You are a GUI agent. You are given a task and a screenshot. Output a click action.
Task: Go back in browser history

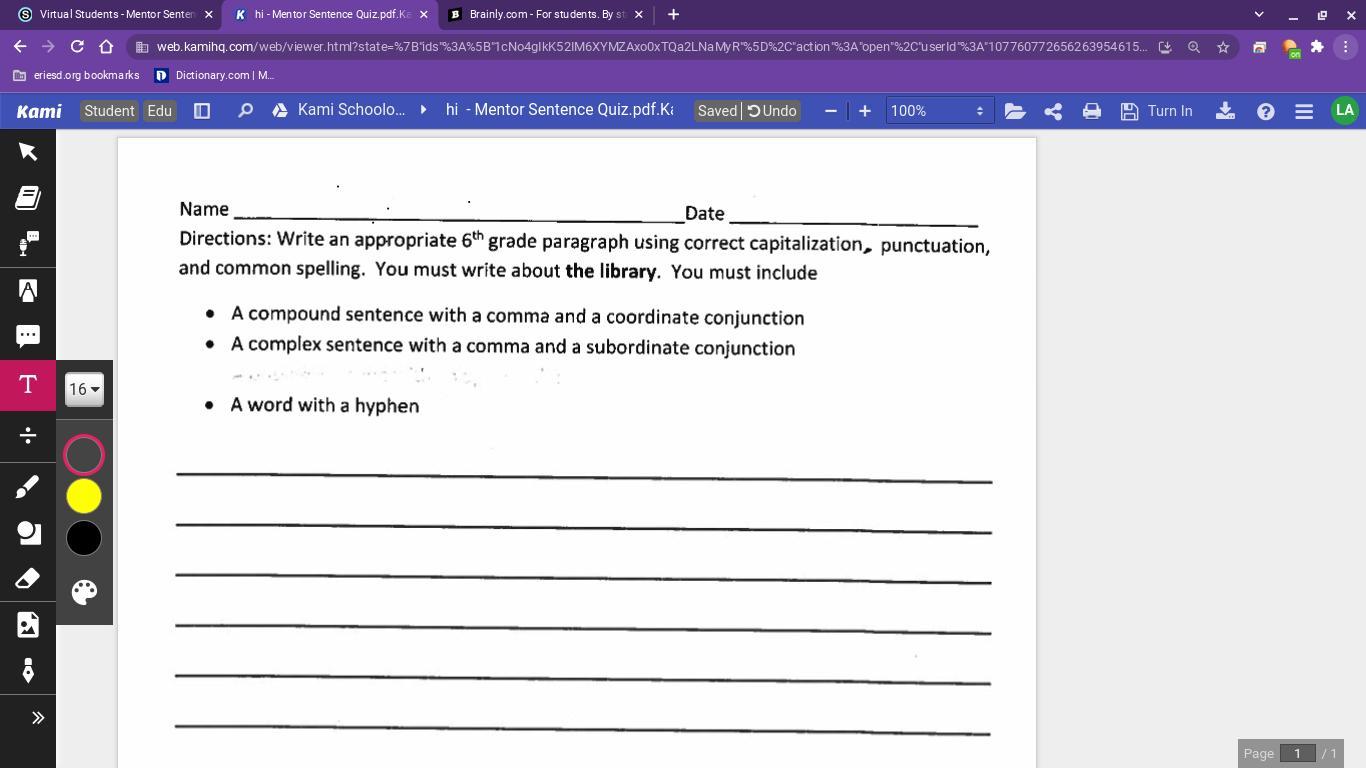click(20, 46)
